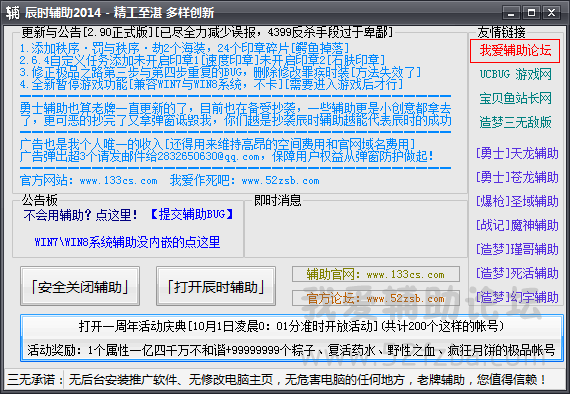This screenshot has width=570, height=394.
Task: Click the anniversary event banner 打开一周年活动庆典
Action: tap(291, 326)
